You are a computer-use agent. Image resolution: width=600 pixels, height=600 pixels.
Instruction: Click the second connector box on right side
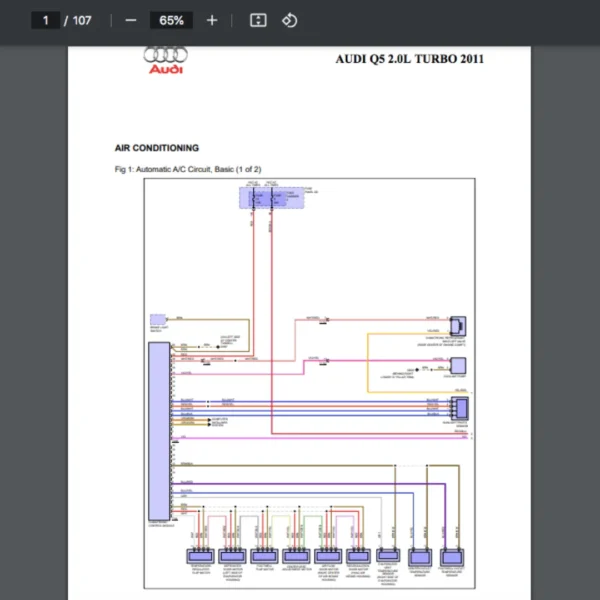(x=457, y=366)
